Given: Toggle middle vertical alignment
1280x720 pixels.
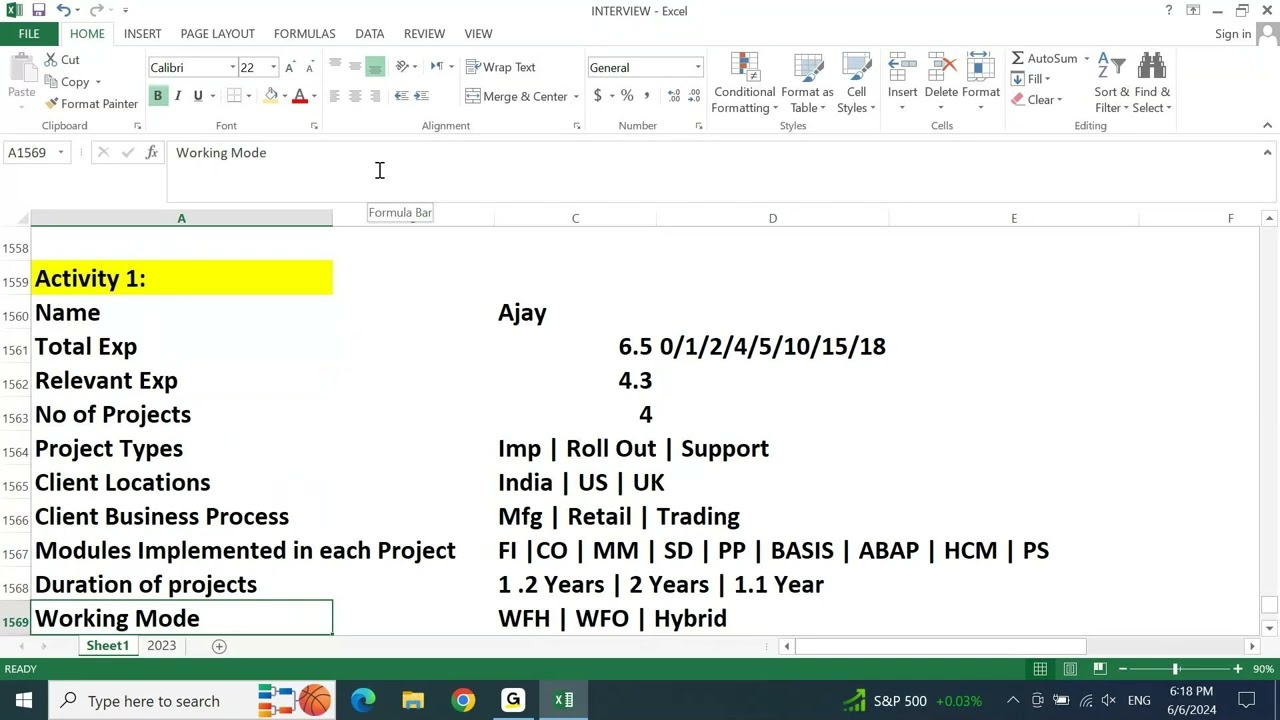Looking at the screenshot, I should (355, 67).
